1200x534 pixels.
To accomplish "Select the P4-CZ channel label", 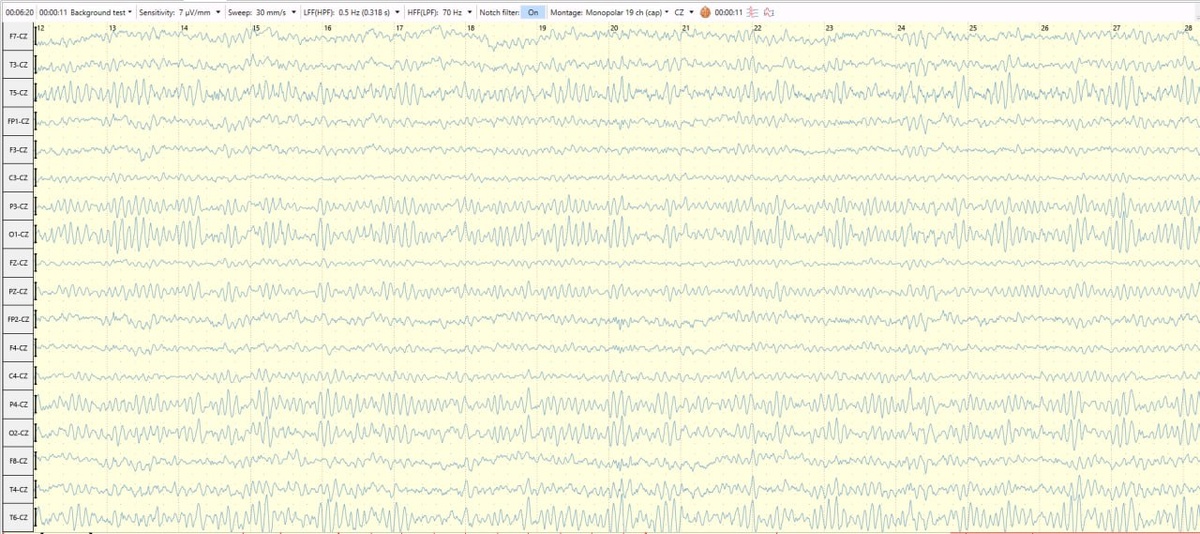I will pyautogui.click(x=18, y=404).
